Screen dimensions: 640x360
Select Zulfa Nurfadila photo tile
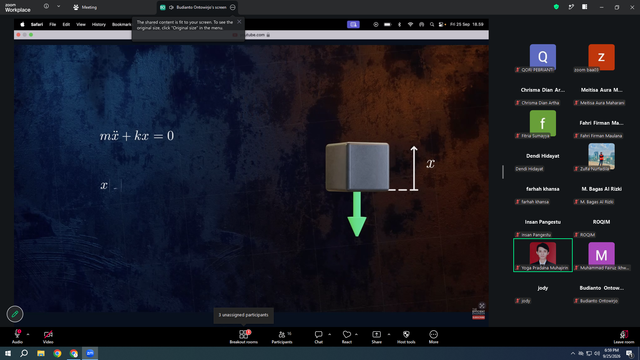pyautogui.click(x=601, y=157)
